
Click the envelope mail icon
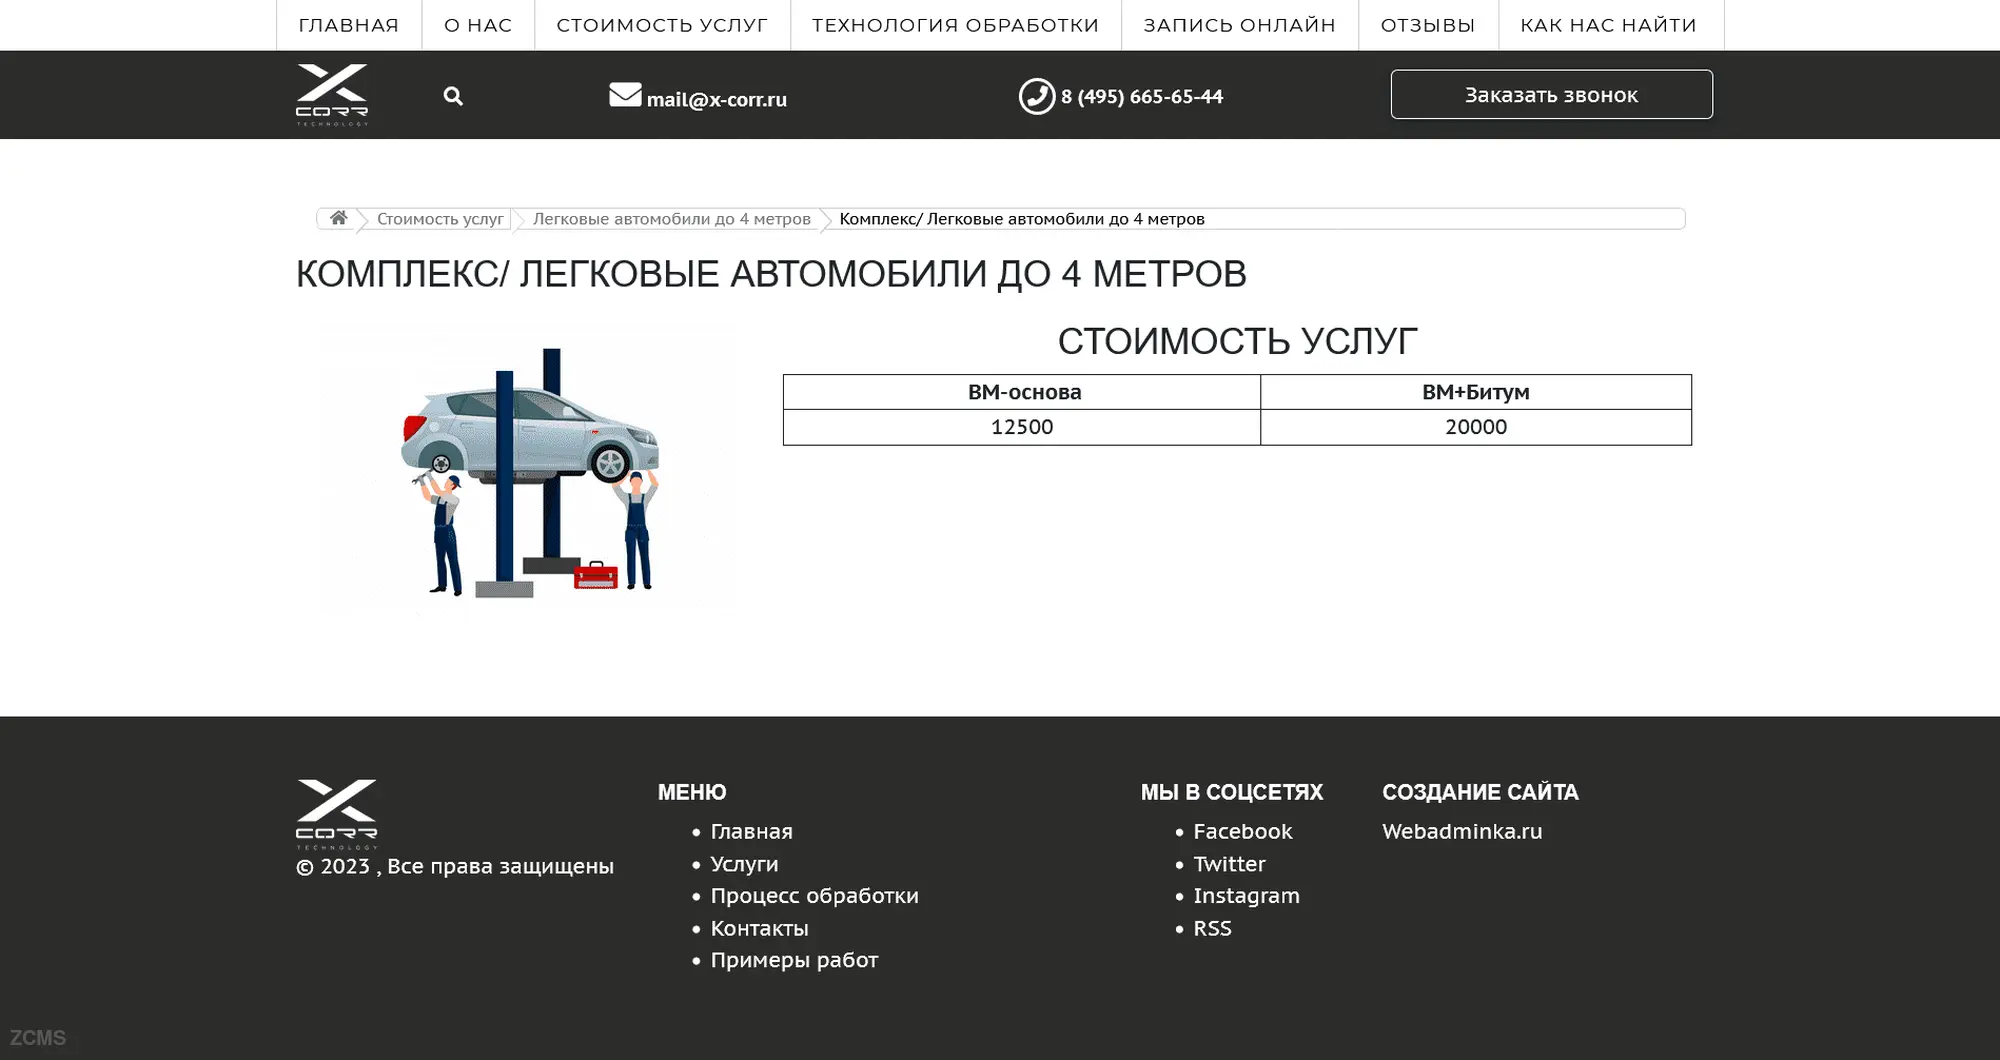625,95
